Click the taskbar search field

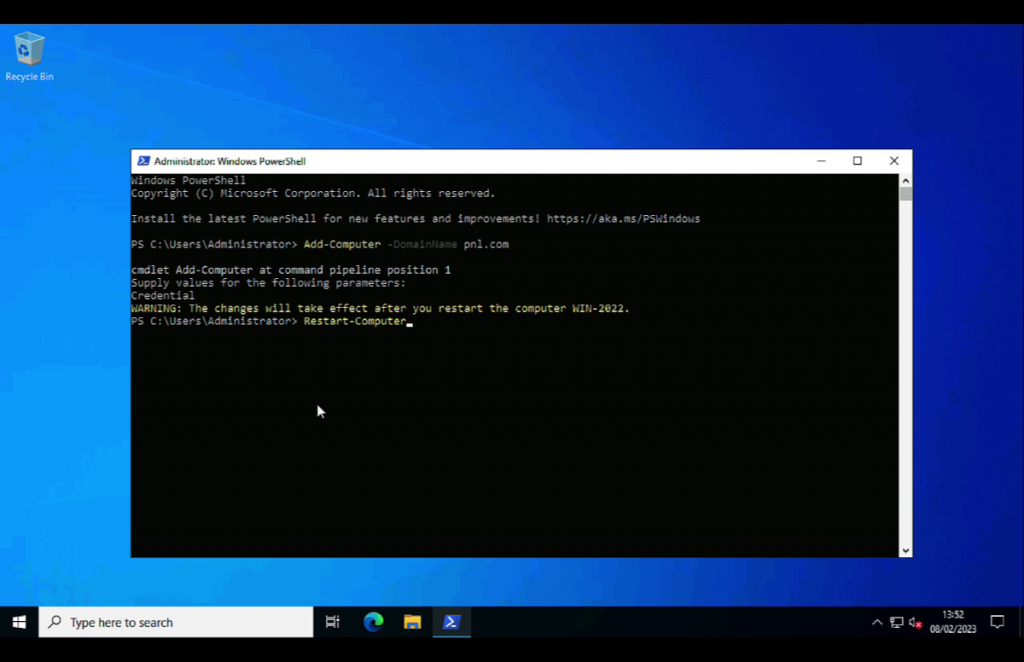pos(175,622)
